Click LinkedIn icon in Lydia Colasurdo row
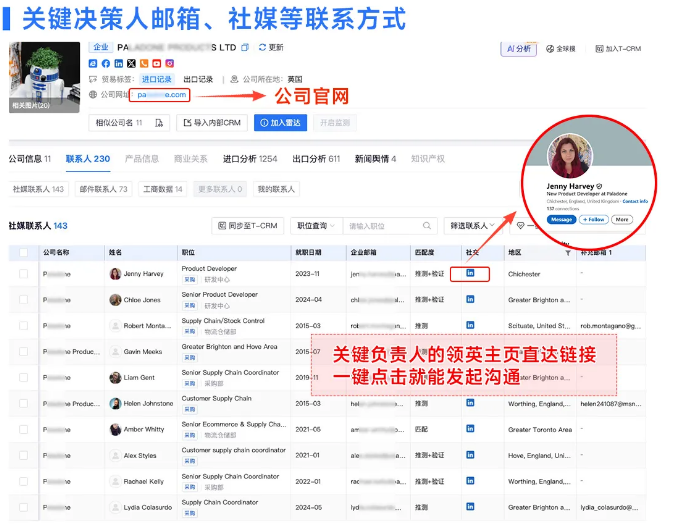 pos(470,507)
